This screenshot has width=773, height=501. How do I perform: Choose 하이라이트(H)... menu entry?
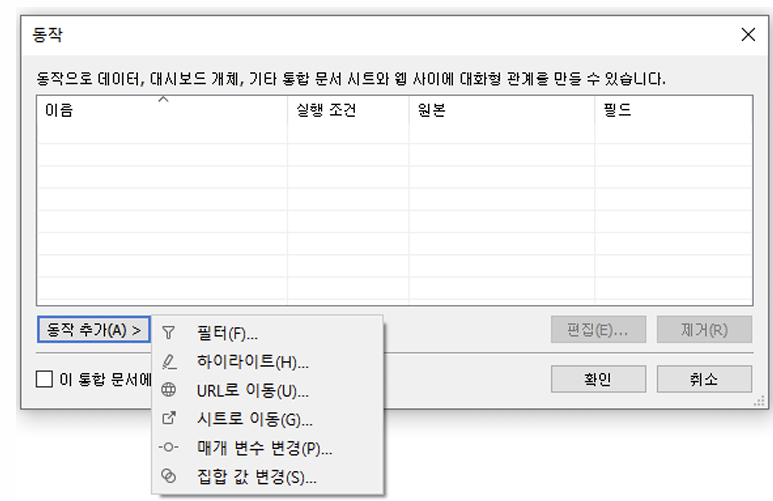coord(267,361)
